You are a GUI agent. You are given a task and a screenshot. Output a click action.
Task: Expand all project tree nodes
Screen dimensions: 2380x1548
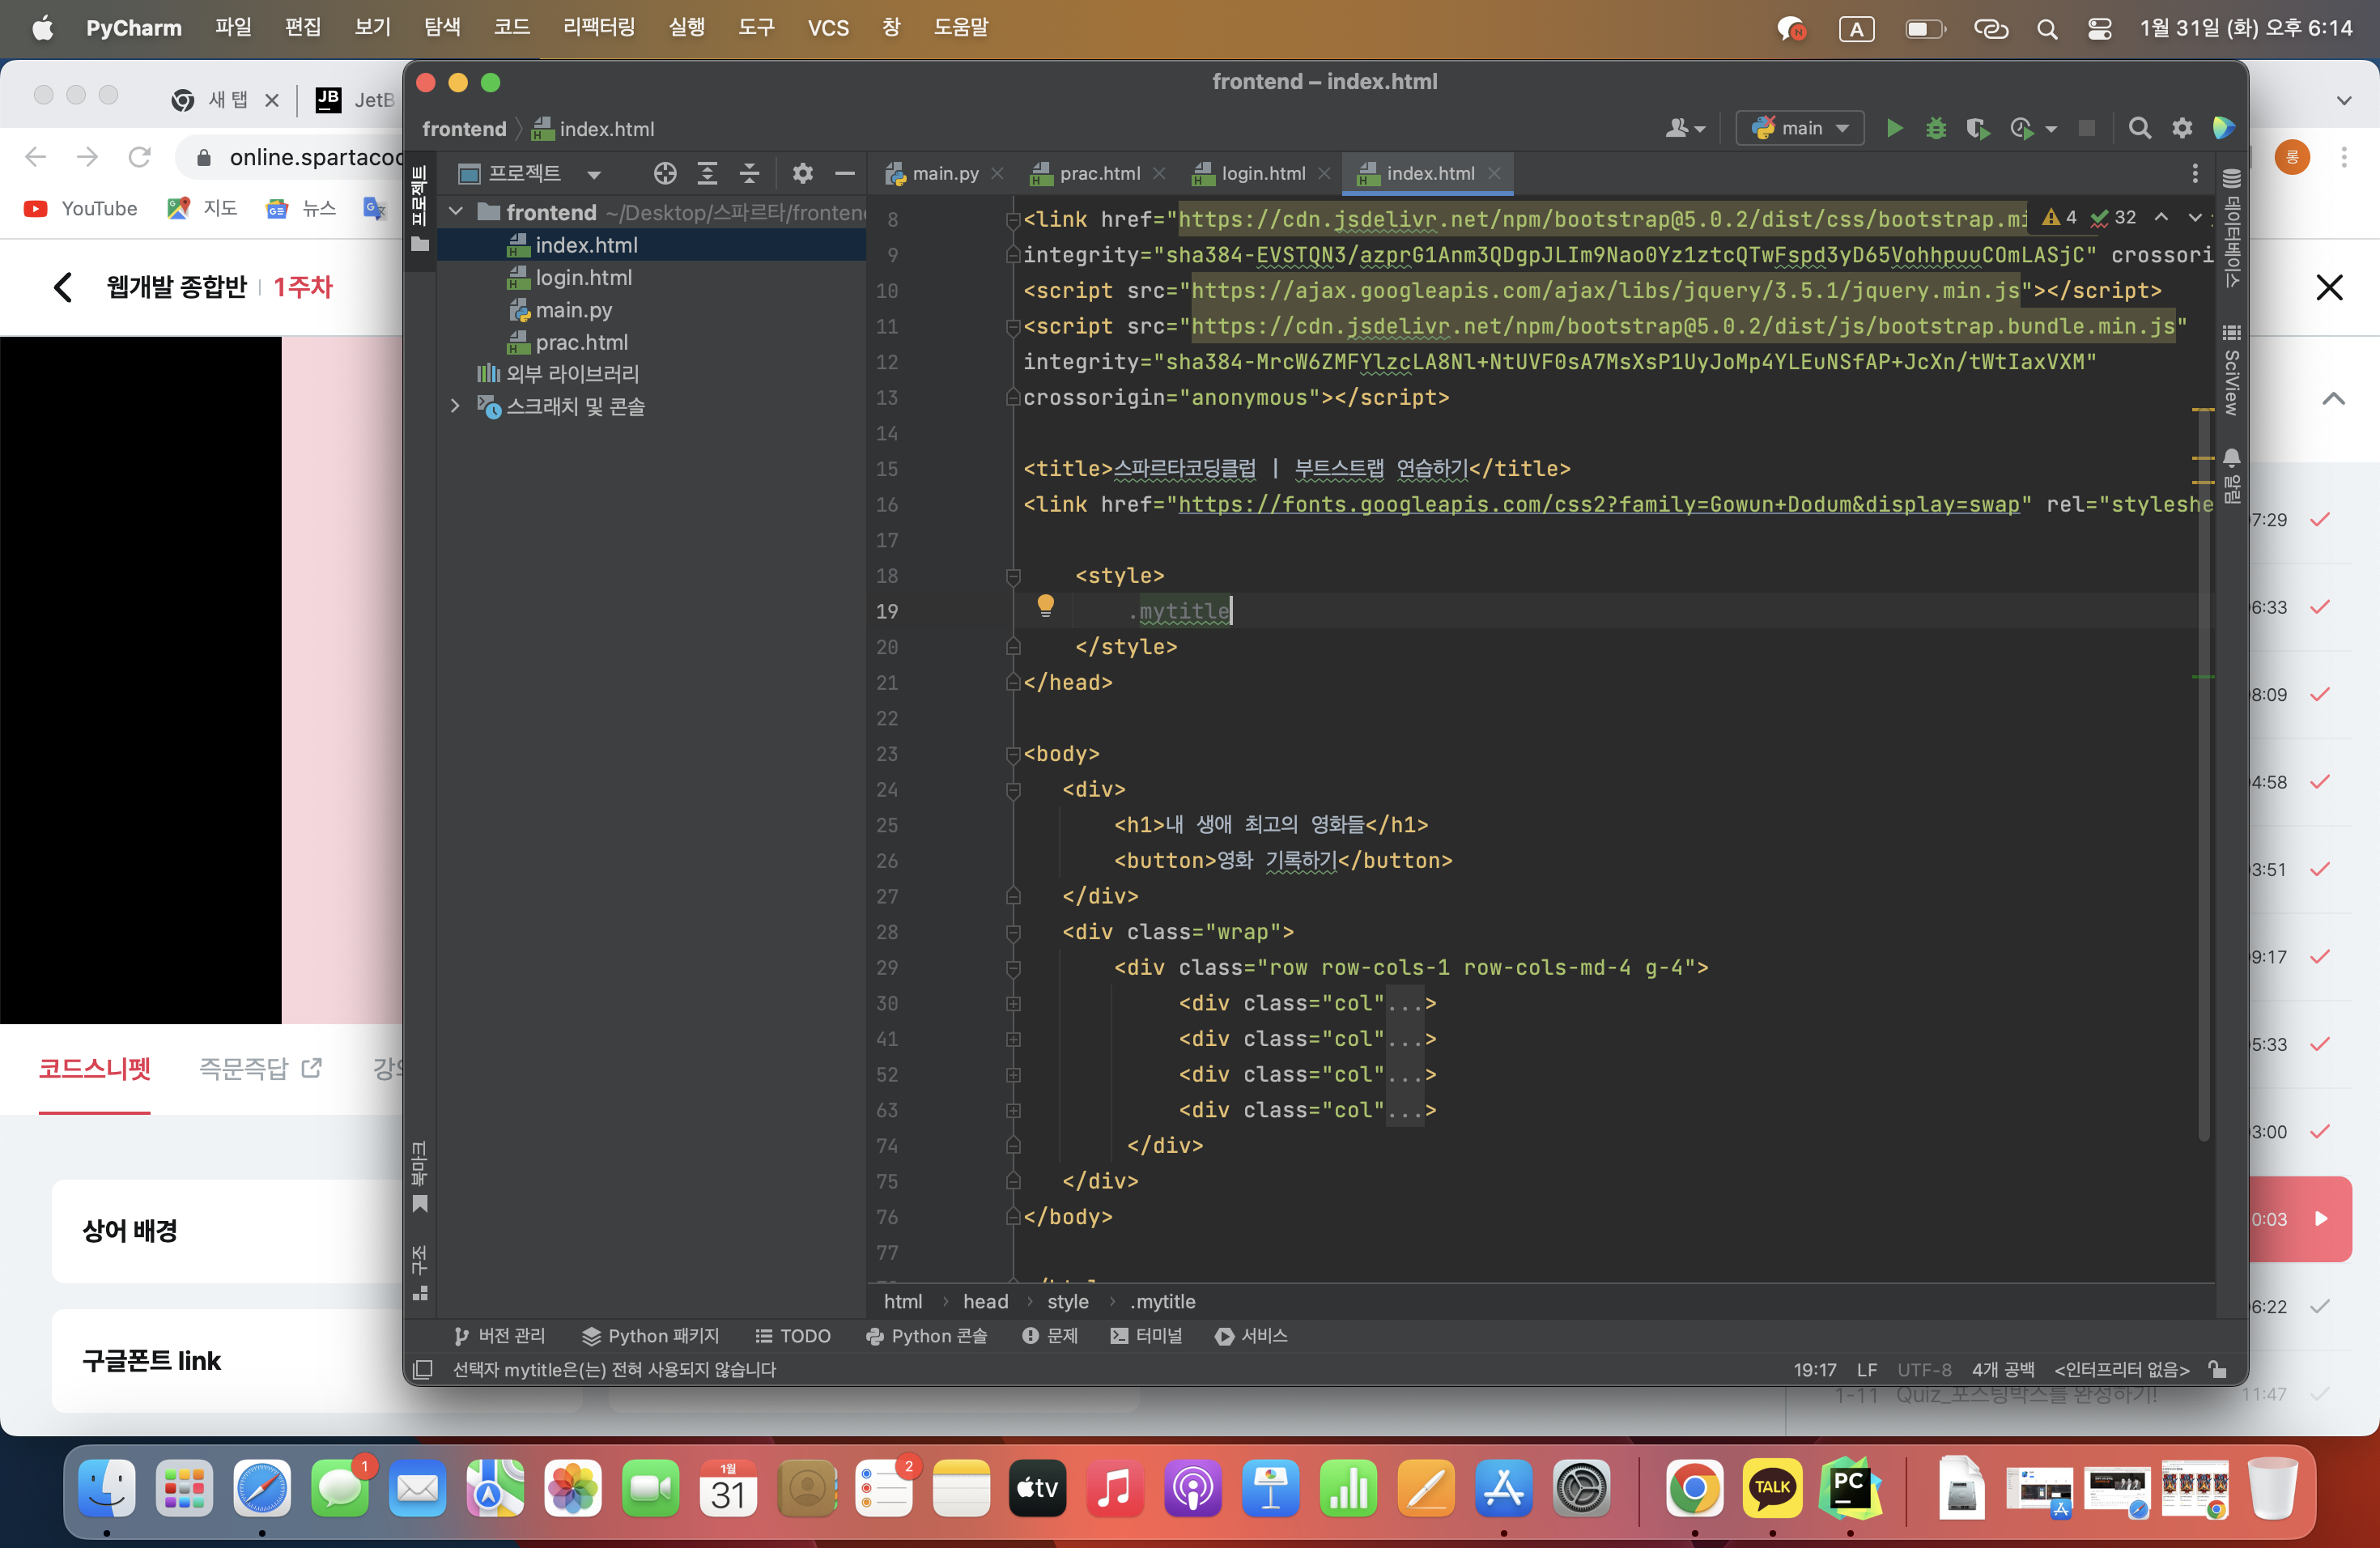click(x=707, y=174)
